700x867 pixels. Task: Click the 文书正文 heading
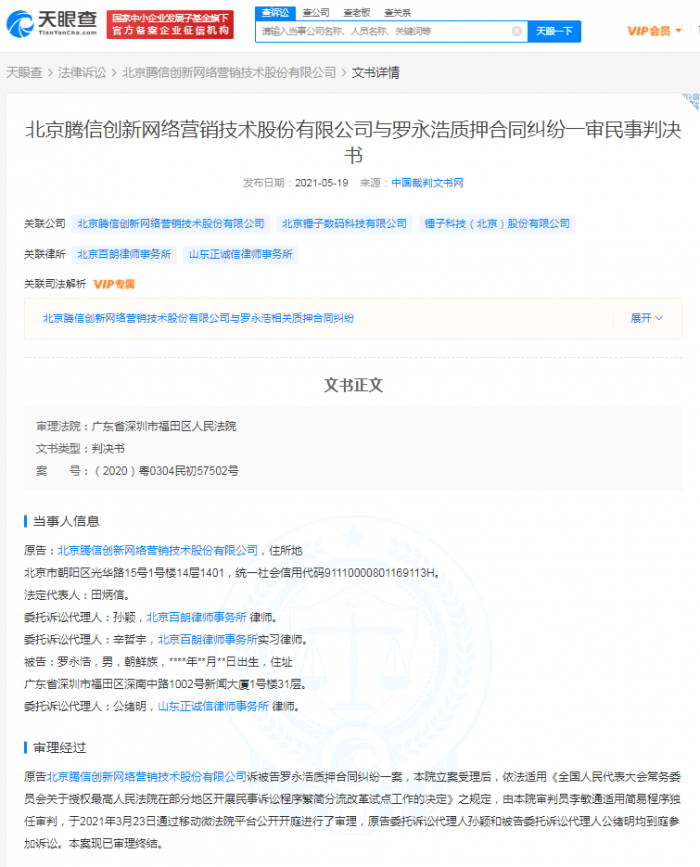pos(353,385)
